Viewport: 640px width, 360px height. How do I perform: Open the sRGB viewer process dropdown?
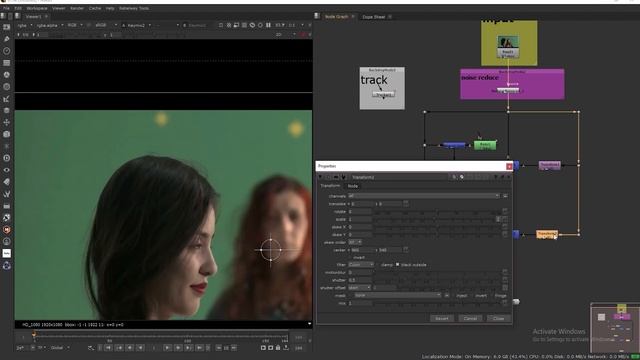(105, 25)
